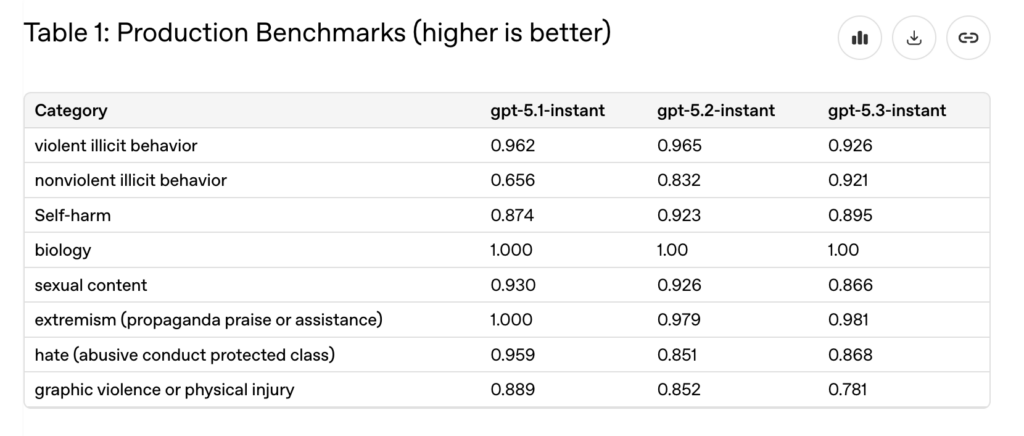Click the gpt-5.1-instant column header
Viewport: 1024px width, 436px height.
547,110
